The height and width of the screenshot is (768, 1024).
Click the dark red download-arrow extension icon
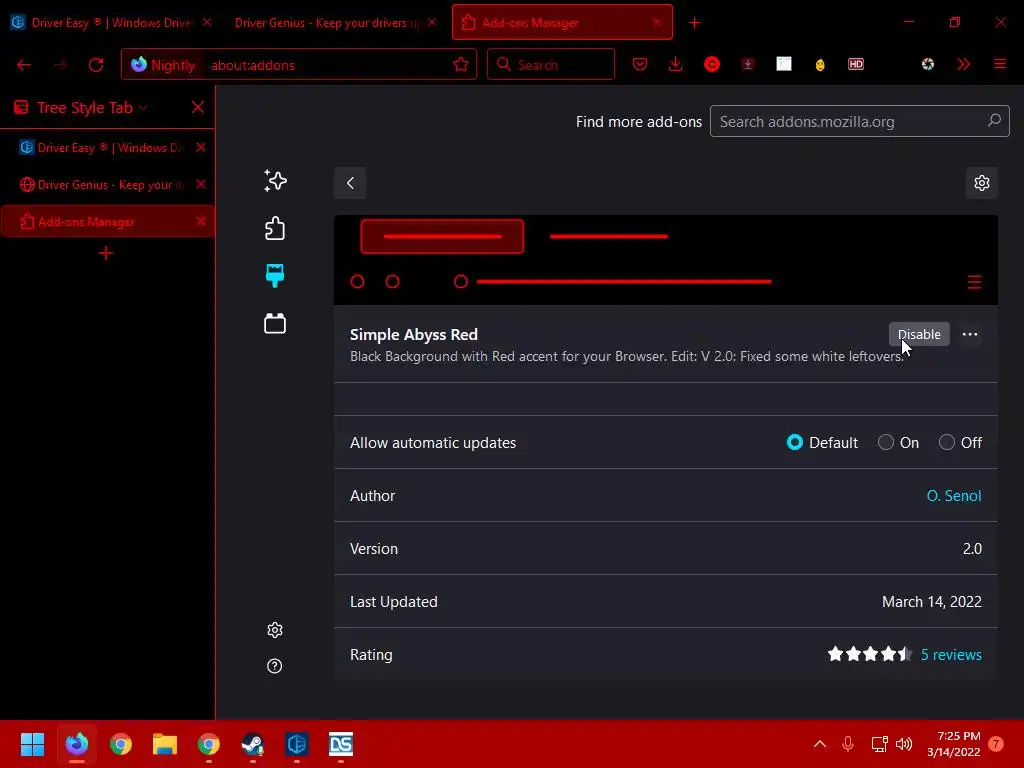(x=748, y=64)
